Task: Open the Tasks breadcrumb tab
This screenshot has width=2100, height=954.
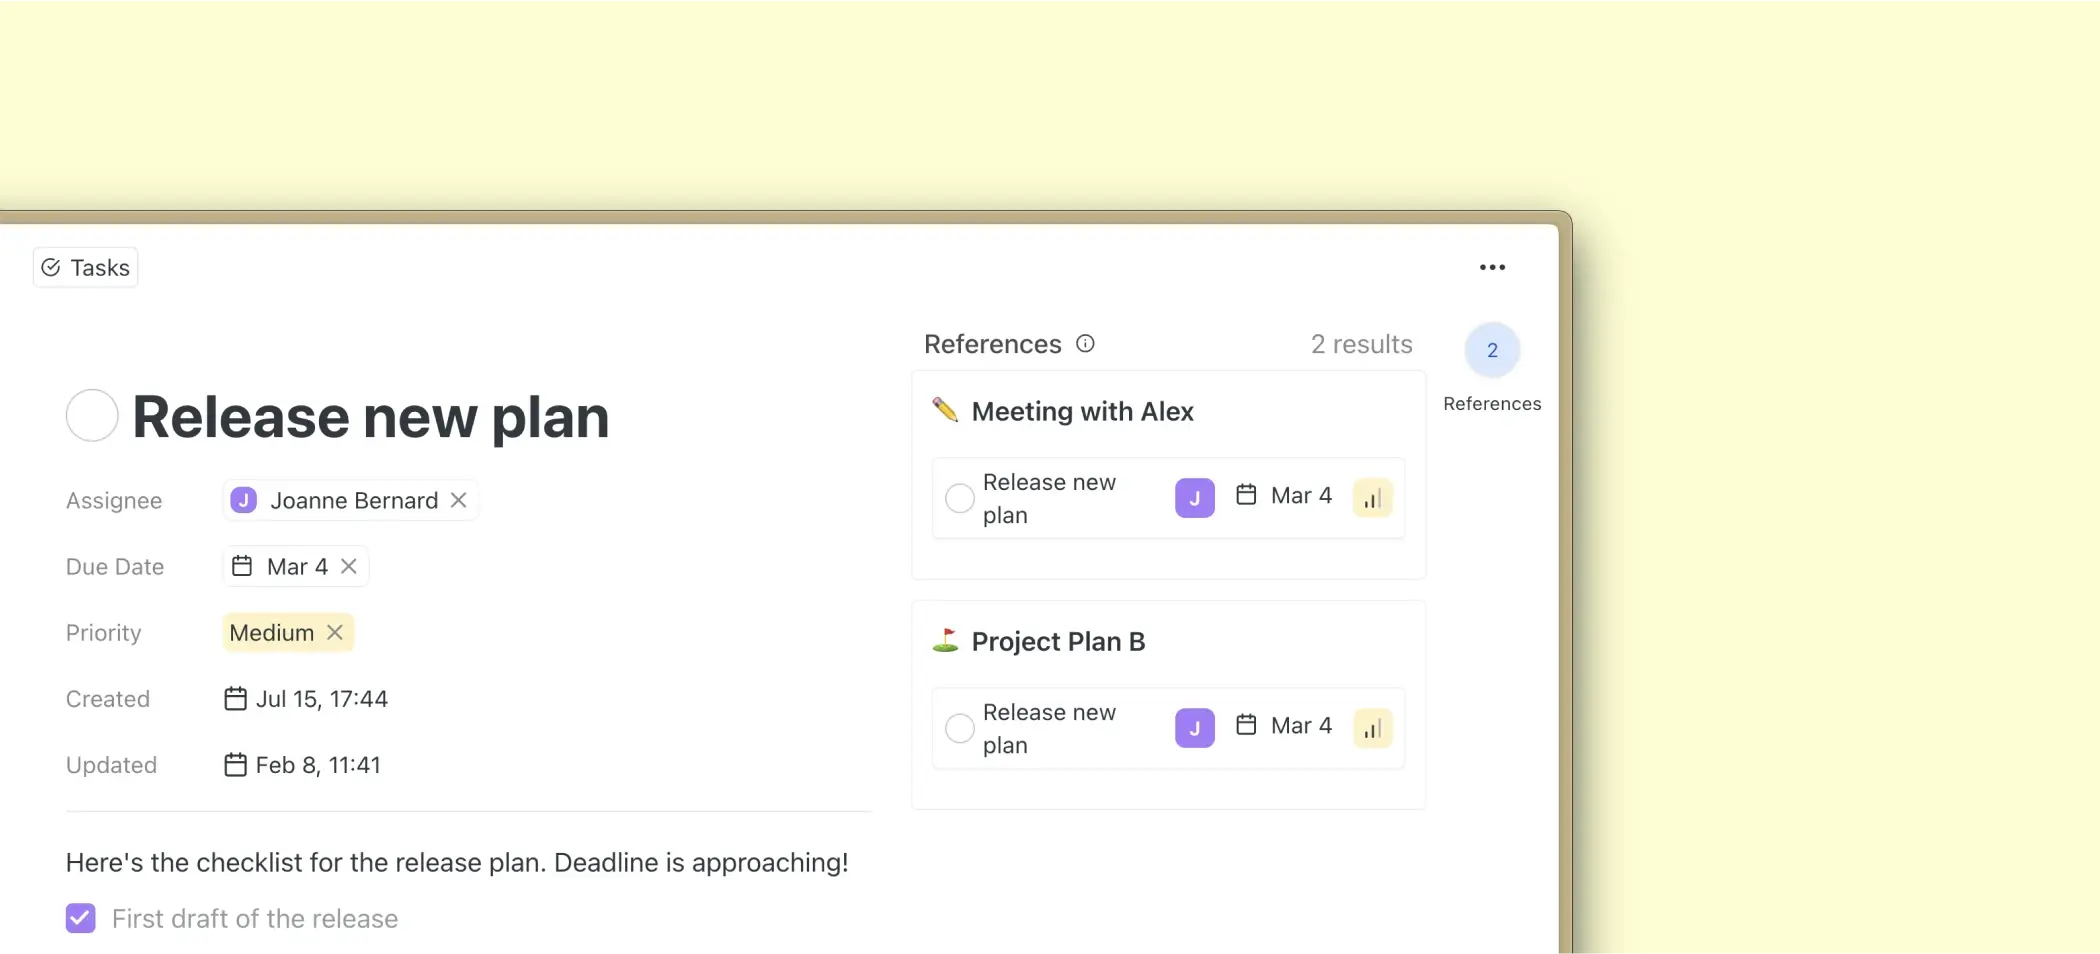Action: pyautogui.click(x=86, y=268)
